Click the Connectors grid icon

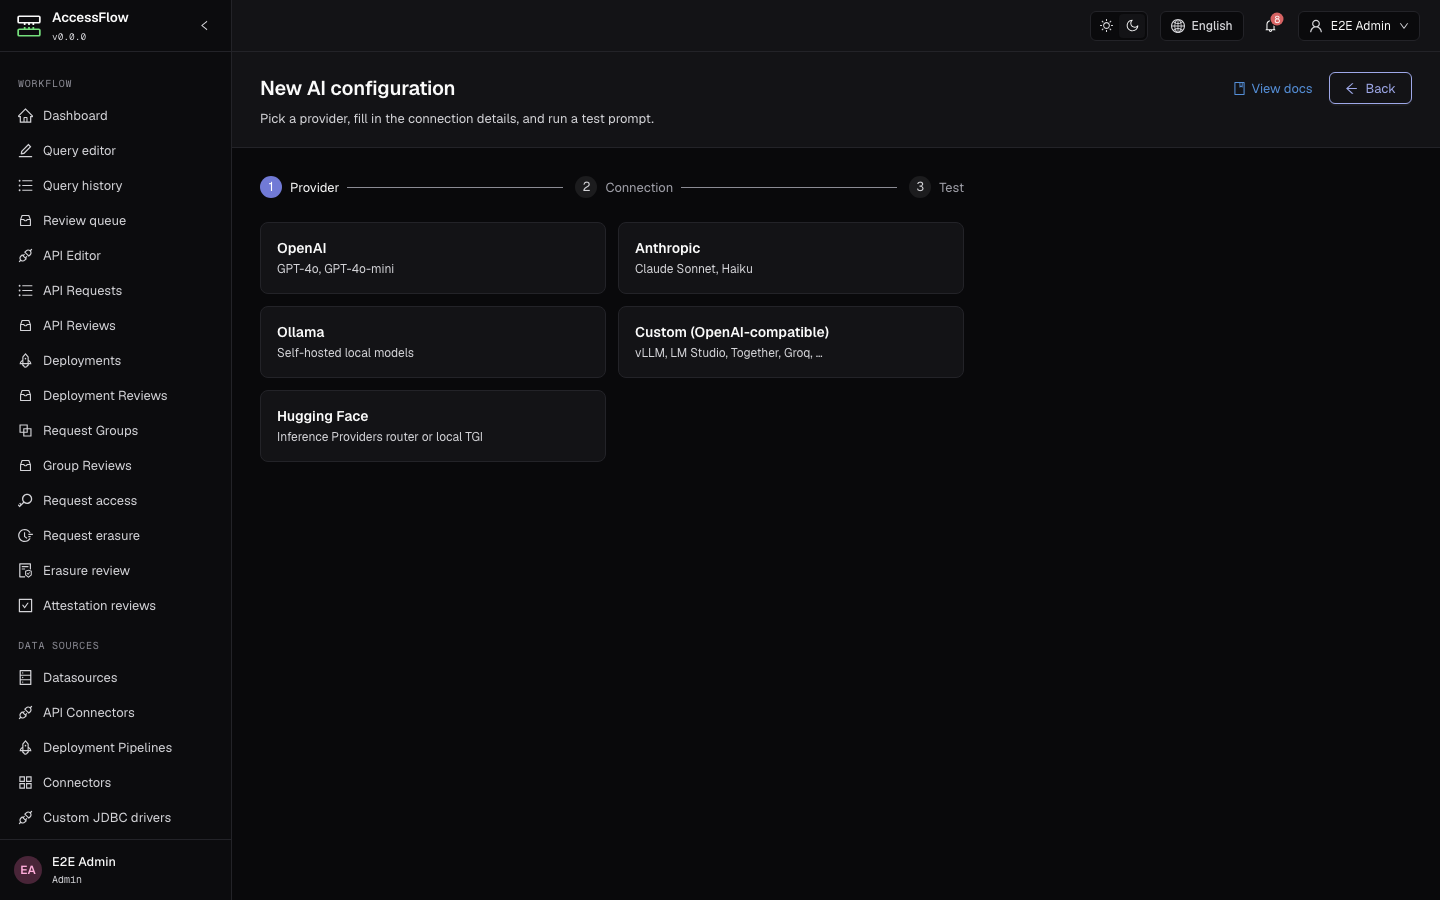[x=26, y=783]
